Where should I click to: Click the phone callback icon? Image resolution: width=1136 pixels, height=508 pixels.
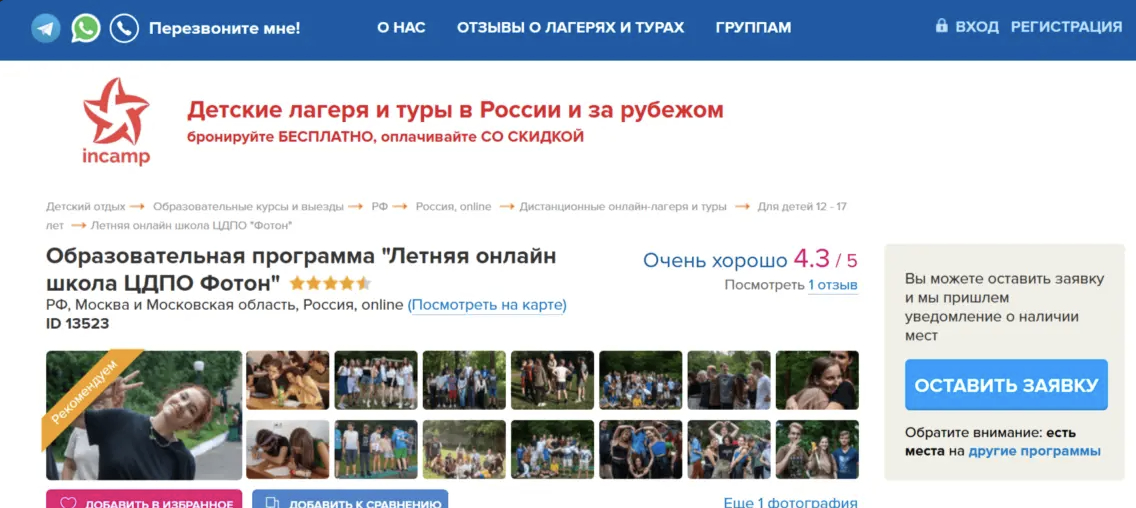pyautogui.click(x=124, y=28)
